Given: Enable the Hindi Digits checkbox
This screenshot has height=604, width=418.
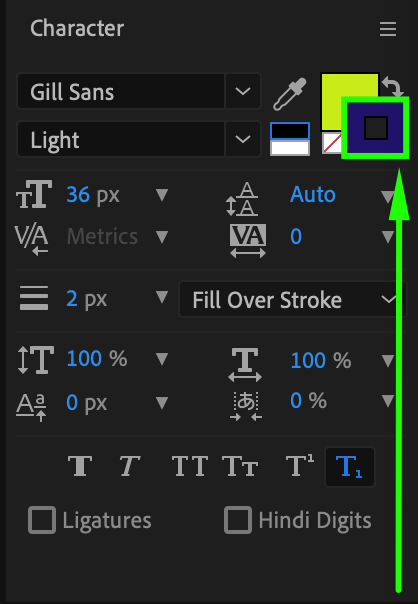Looking at the screenshot, I should (238, 520).
